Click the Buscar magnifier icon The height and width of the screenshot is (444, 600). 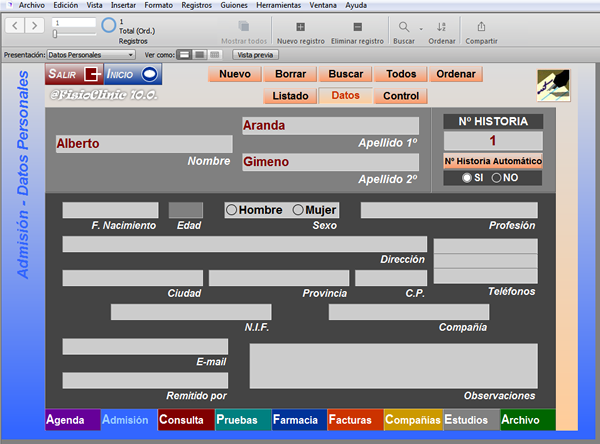pyautogui.click(x=404, y=27)
